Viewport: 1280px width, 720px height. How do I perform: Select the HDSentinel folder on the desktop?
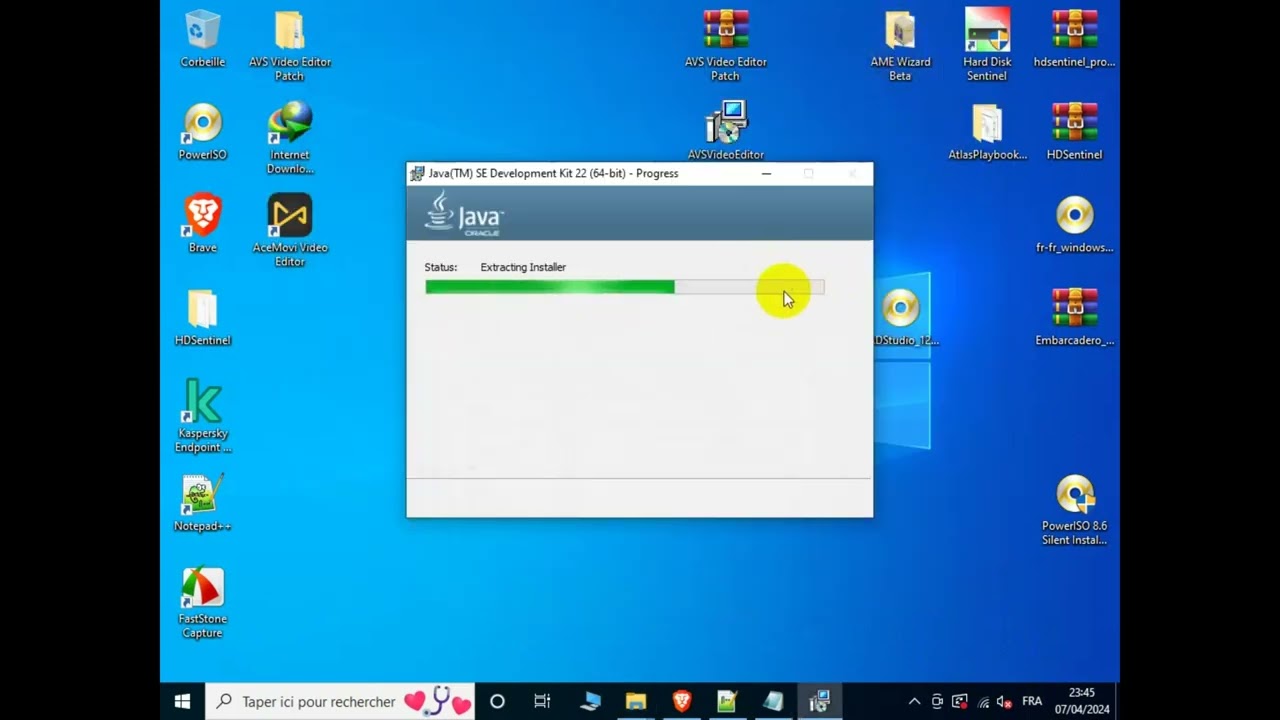[x=202, y=318]
